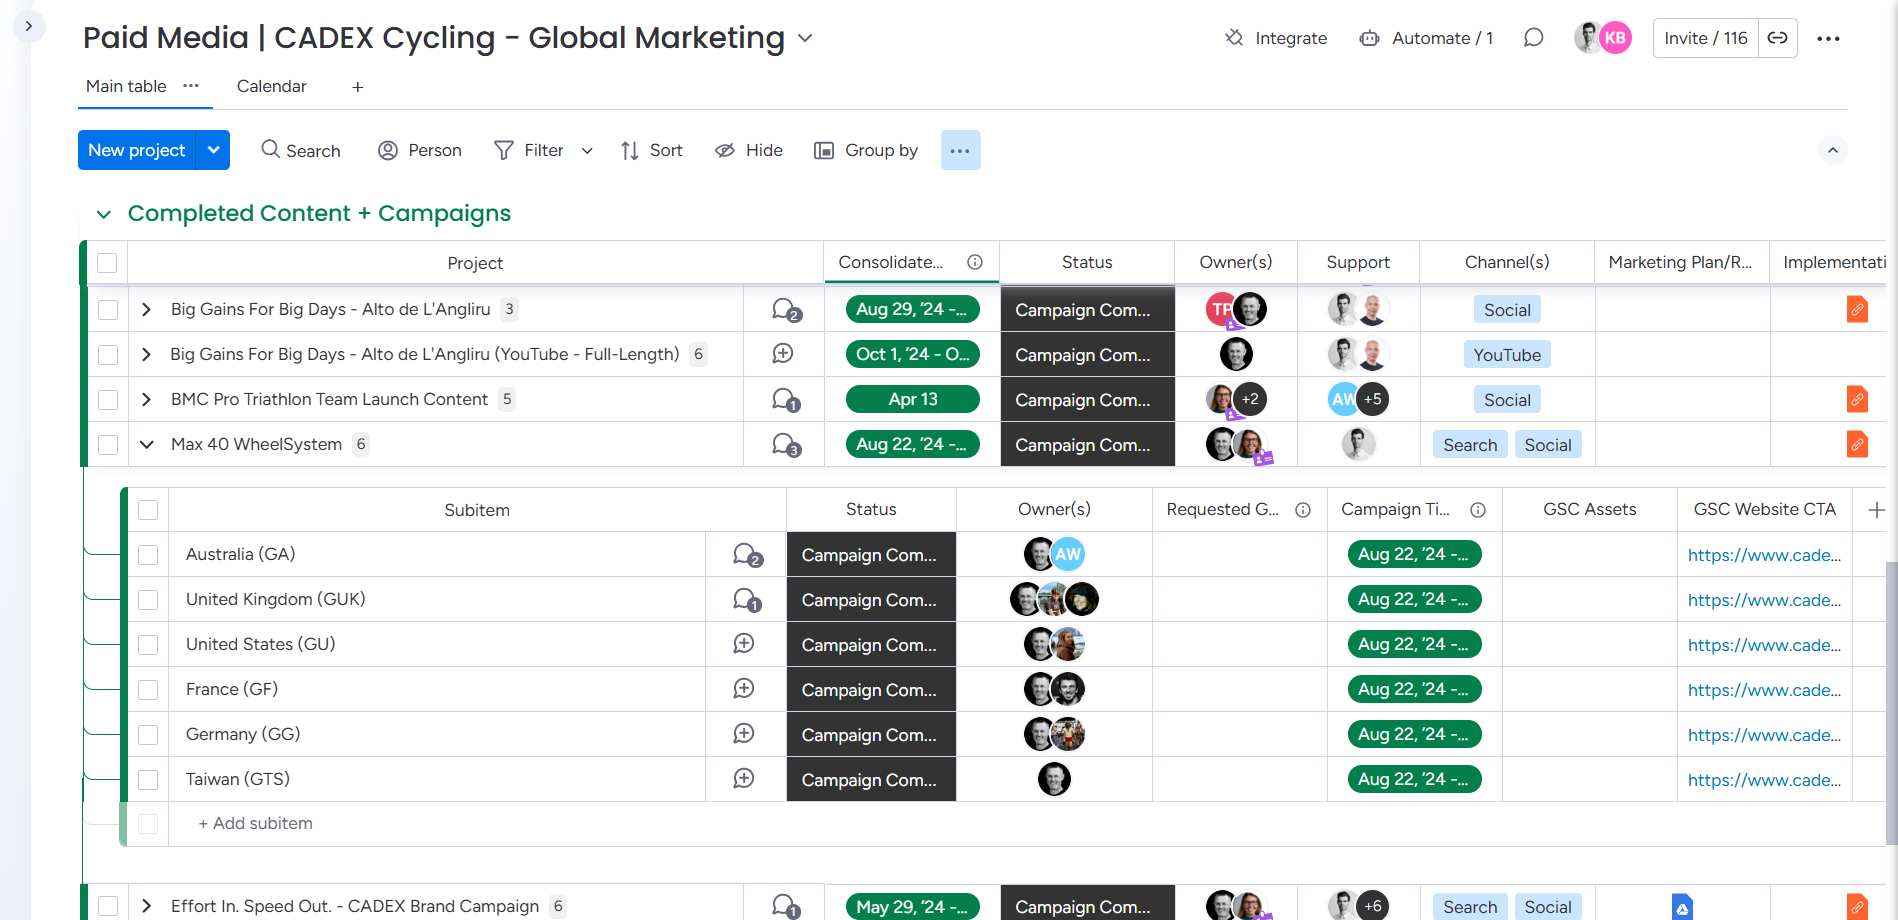Open Australia GSC Website CTA link
The height and width of the screenshot is (920, 1898).
click(1764, 555)
